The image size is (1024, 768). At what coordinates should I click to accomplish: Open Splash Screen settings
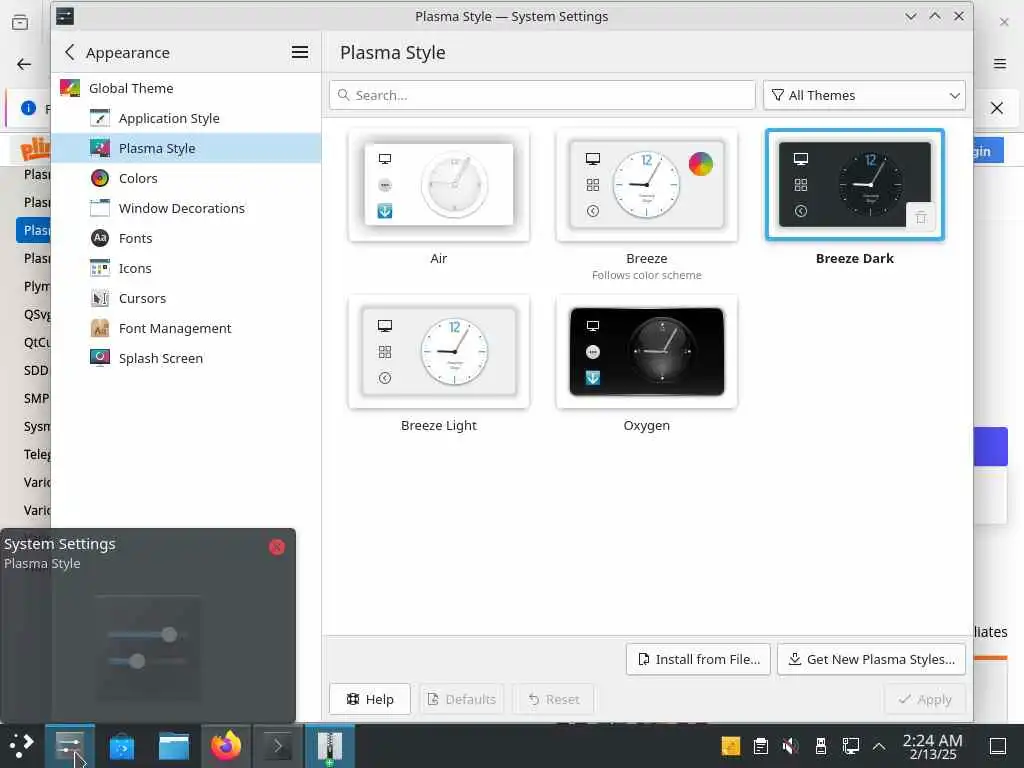tap(185, 359)
